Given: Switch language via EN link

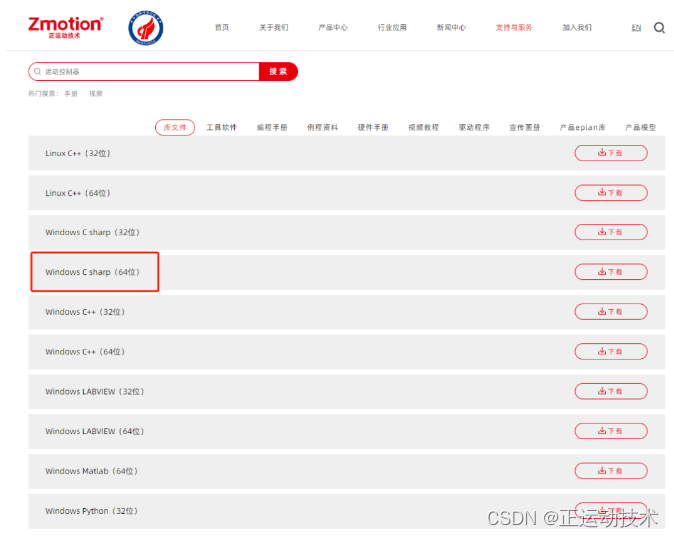Looking at the screenshot, I should [x=636, y=28].
